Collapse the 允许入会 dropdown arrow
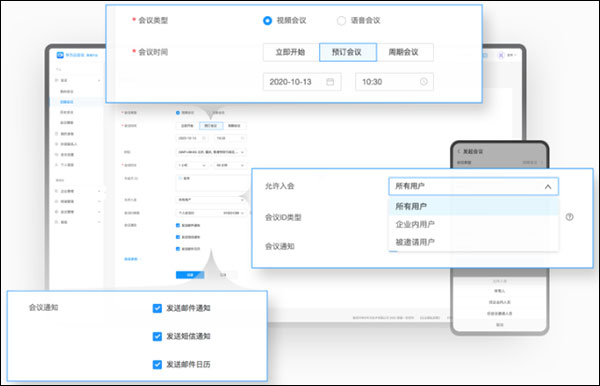 (548, 187)
